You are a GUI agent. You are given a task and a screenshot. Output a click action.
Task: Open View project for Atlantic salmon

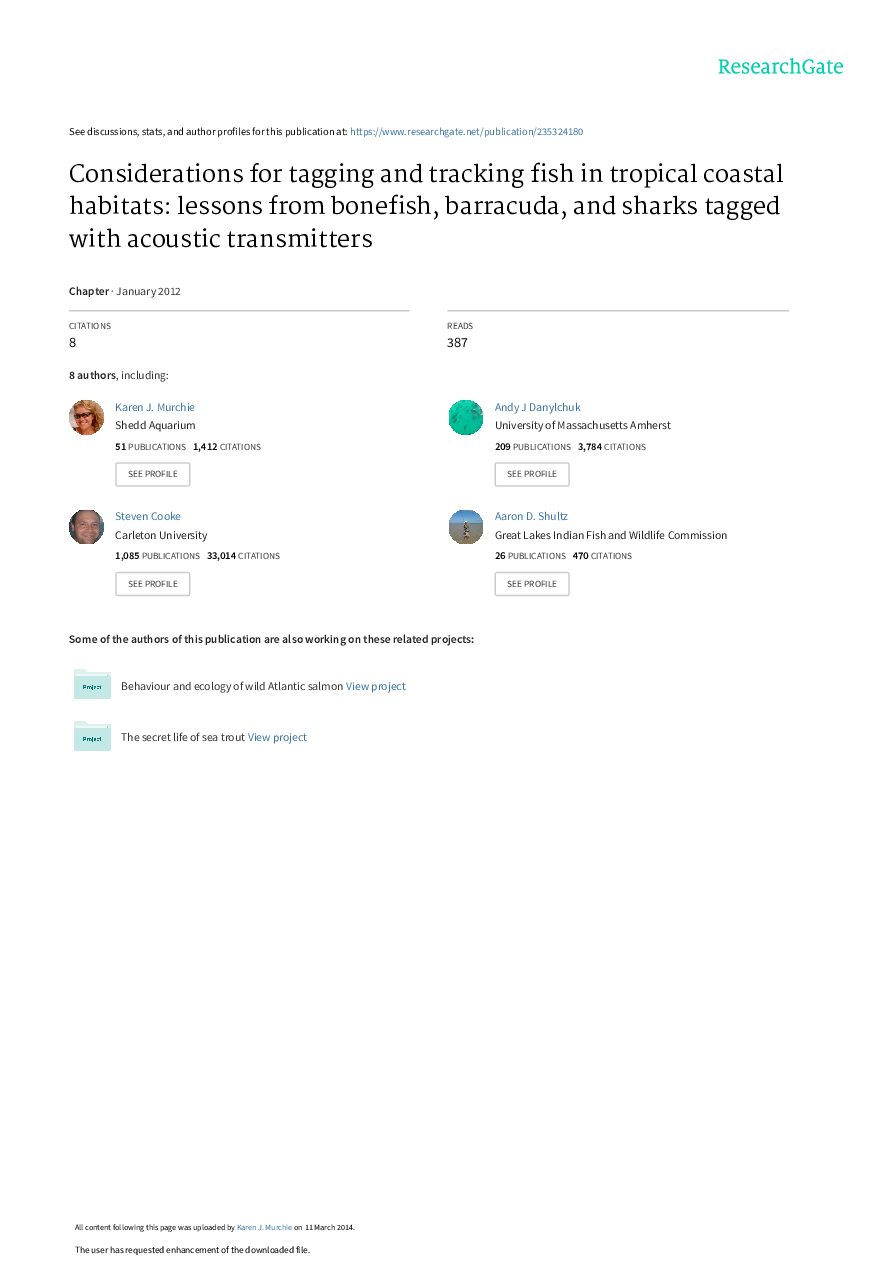coord(376,686)
